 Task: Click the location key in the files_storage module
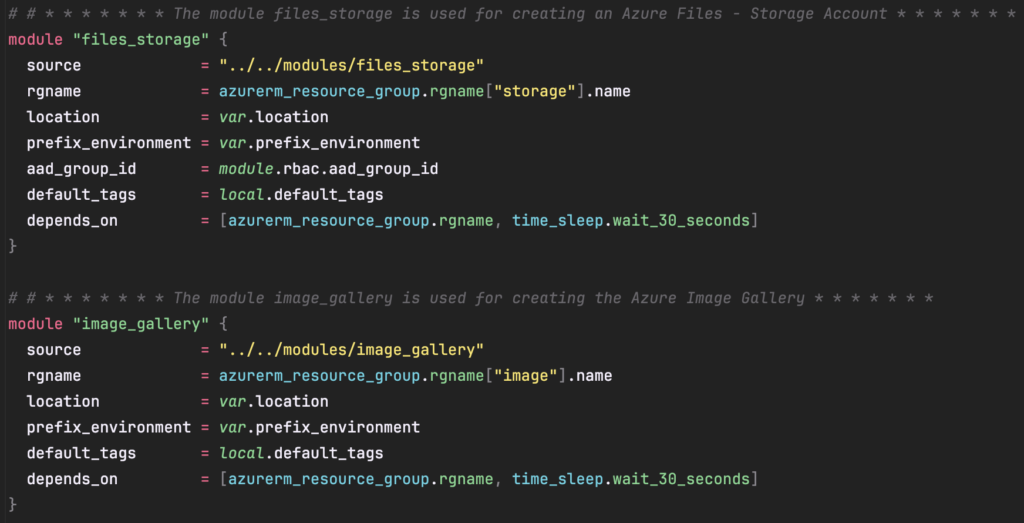tap(63, 118)
